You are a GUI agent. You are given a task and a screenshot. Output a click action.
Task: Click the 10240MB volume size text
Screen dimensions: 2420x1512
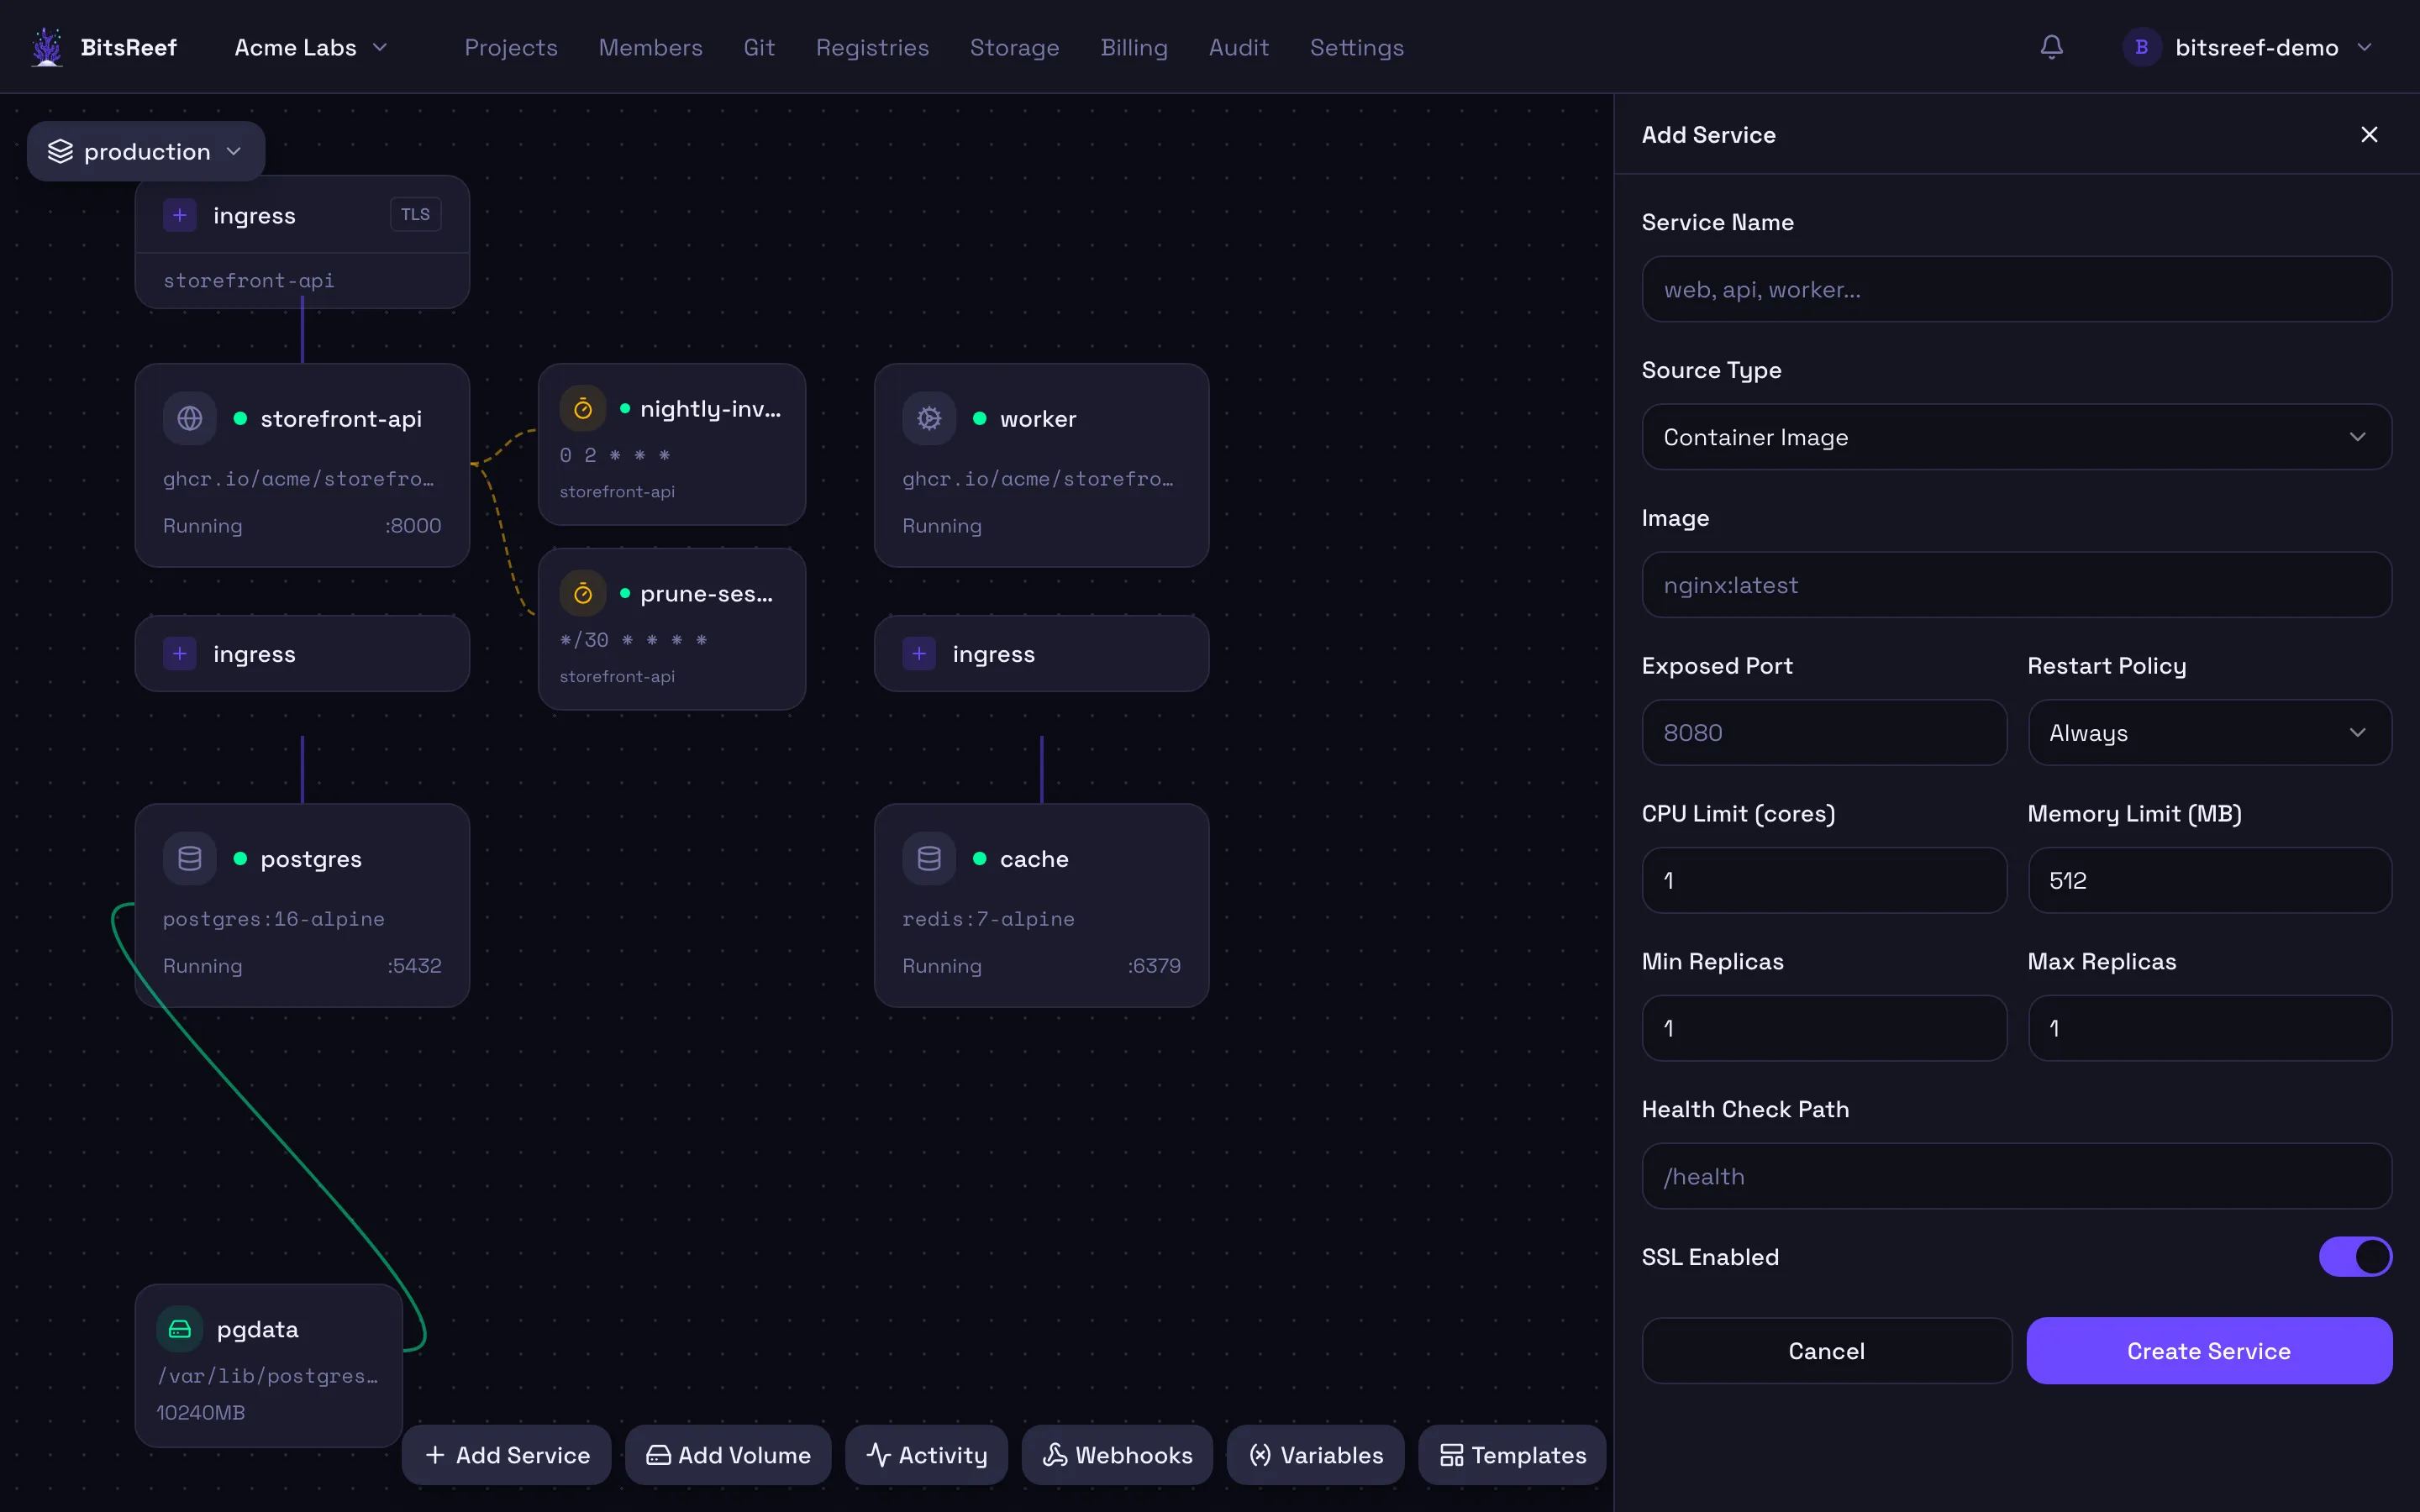coord(200,1412)
